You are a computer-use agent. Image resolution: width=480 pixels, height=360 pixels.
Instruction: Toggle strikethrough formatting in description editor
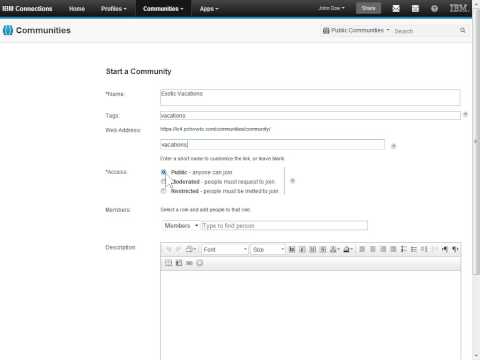323,249
